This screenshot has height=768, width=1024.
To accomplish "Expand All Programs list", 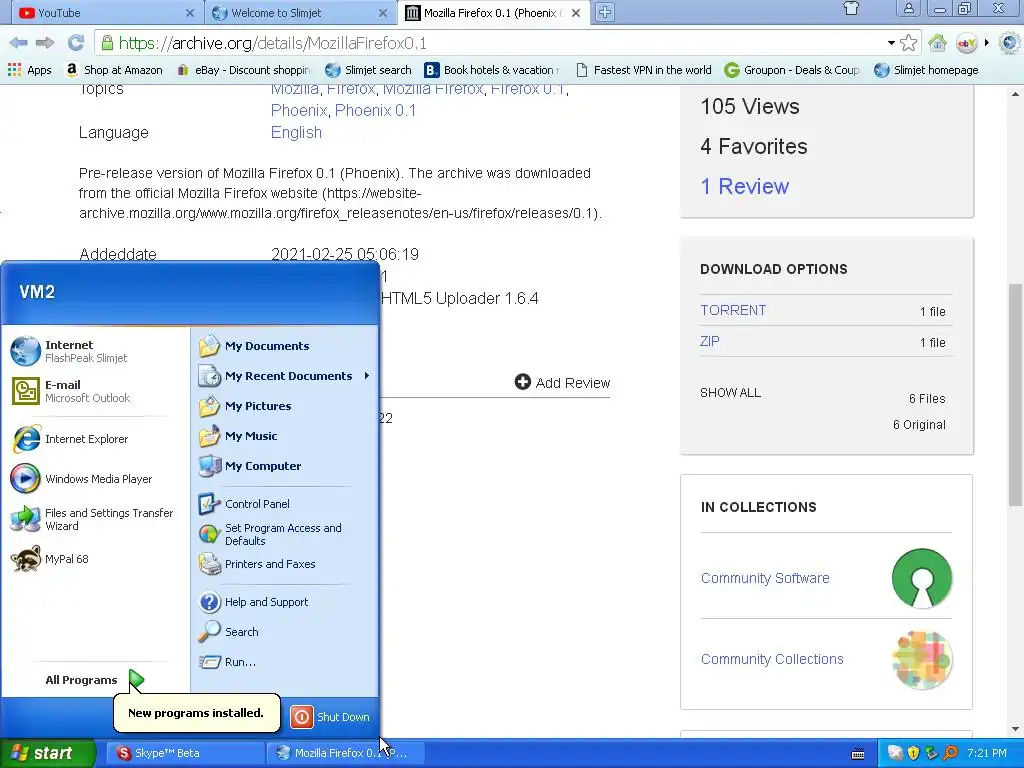I will point(95,680).
